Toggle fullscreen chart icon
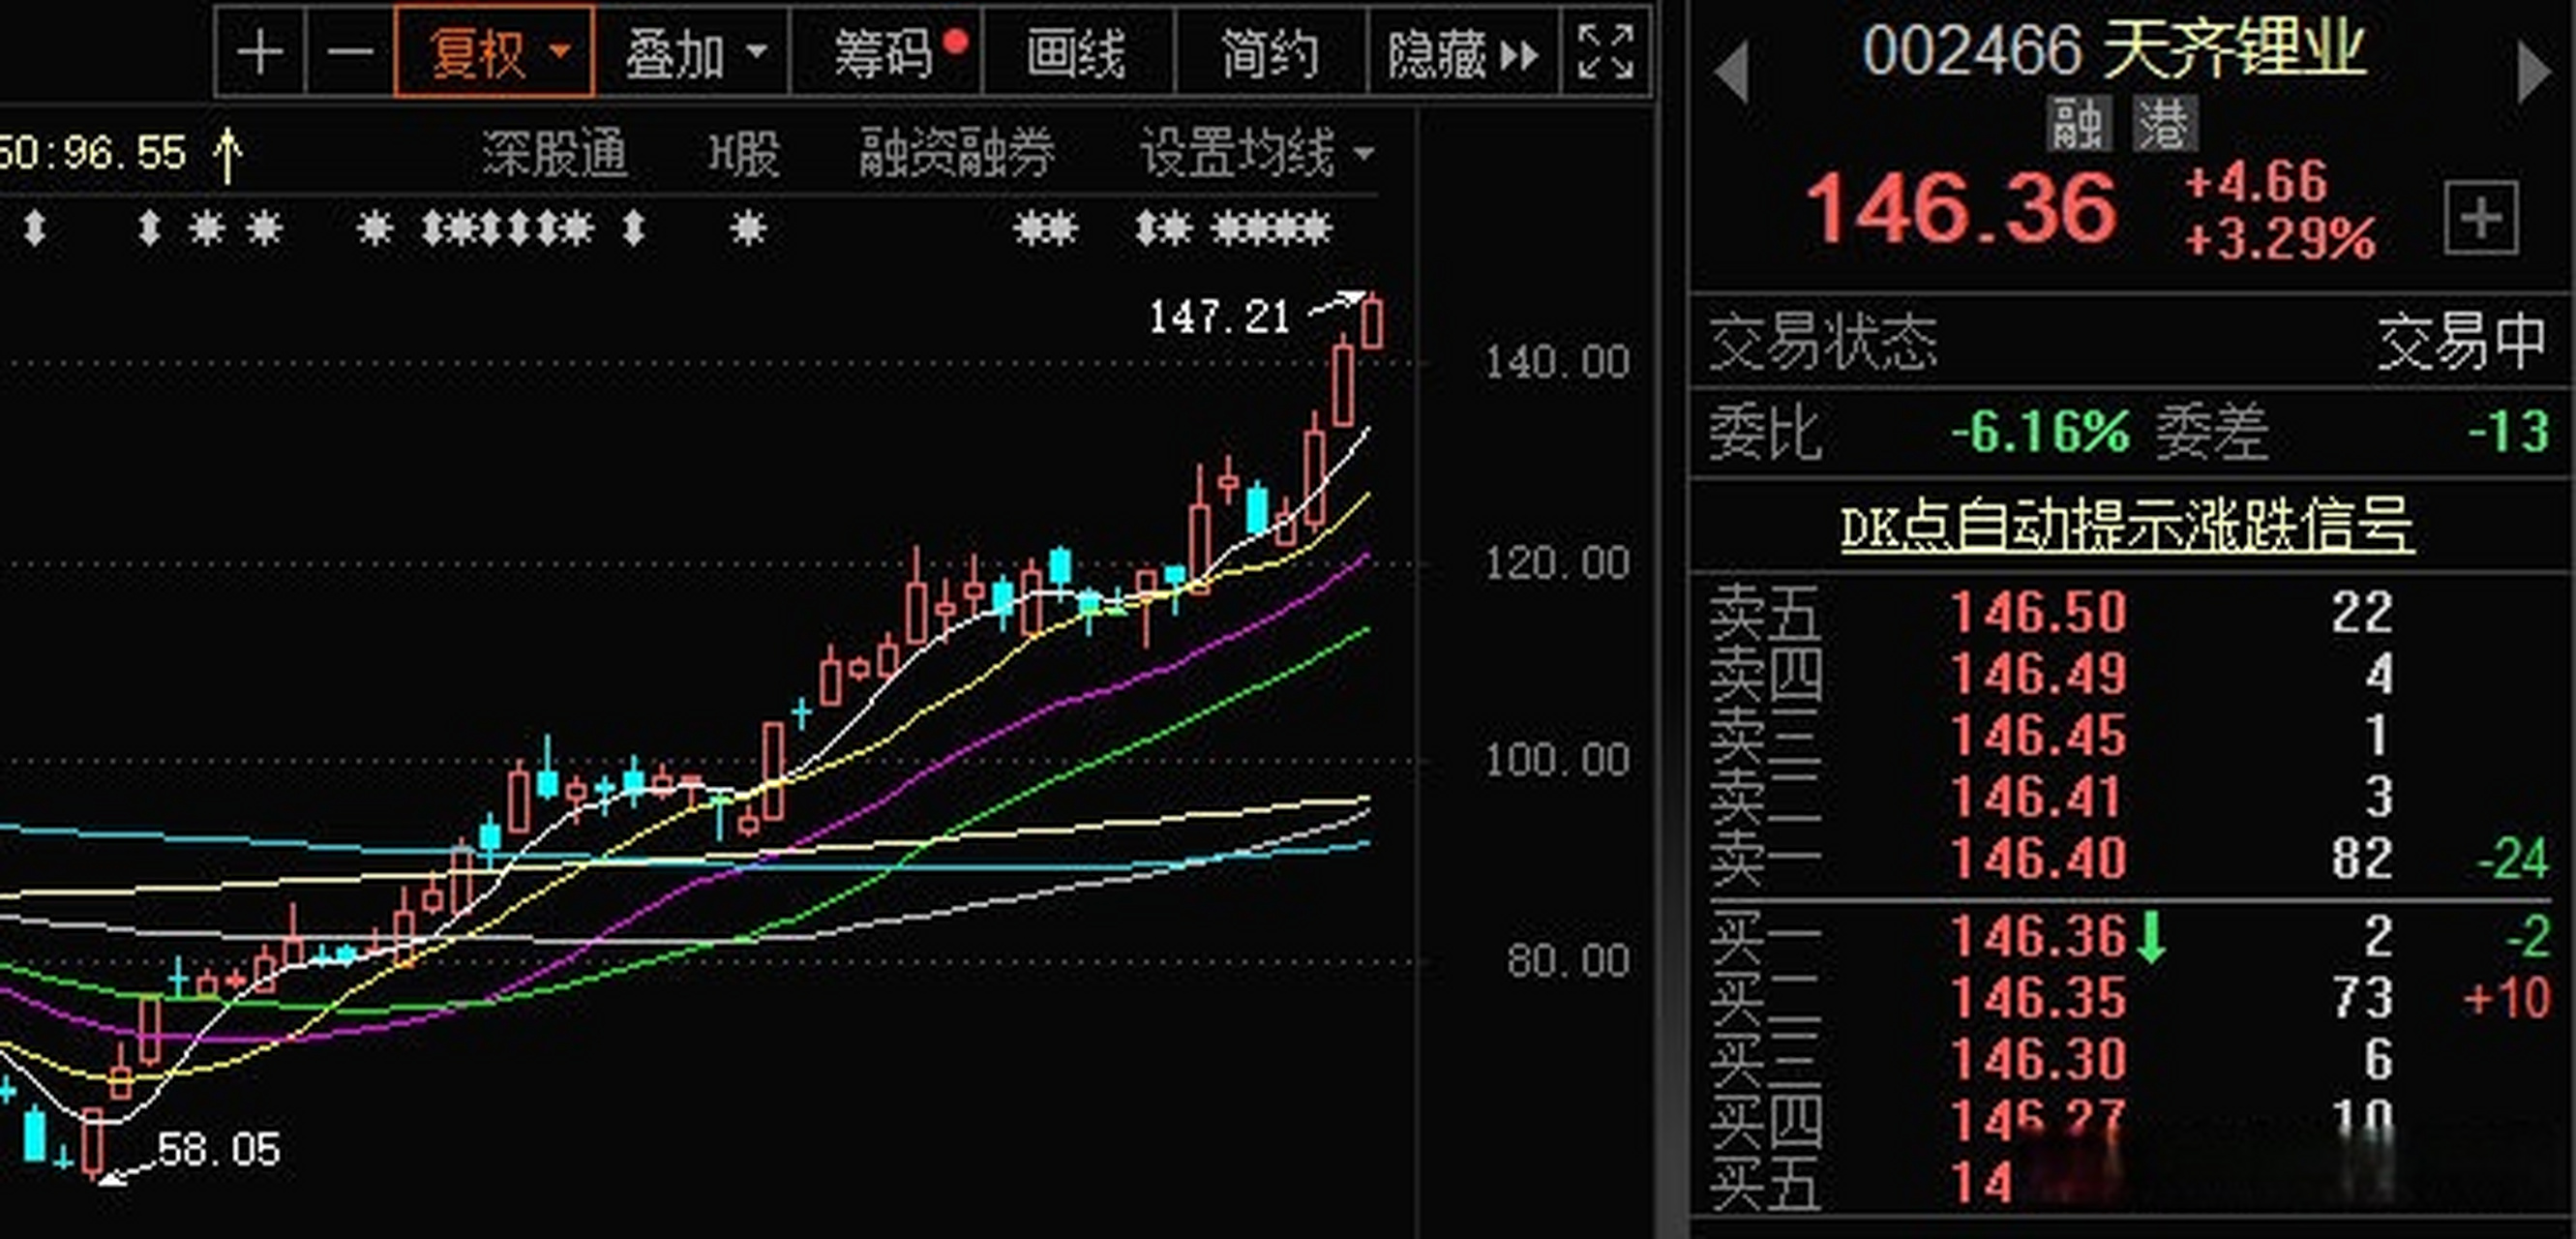Image resolution: width=2576 pixels, height=1239 pixels. [1606, 52]
